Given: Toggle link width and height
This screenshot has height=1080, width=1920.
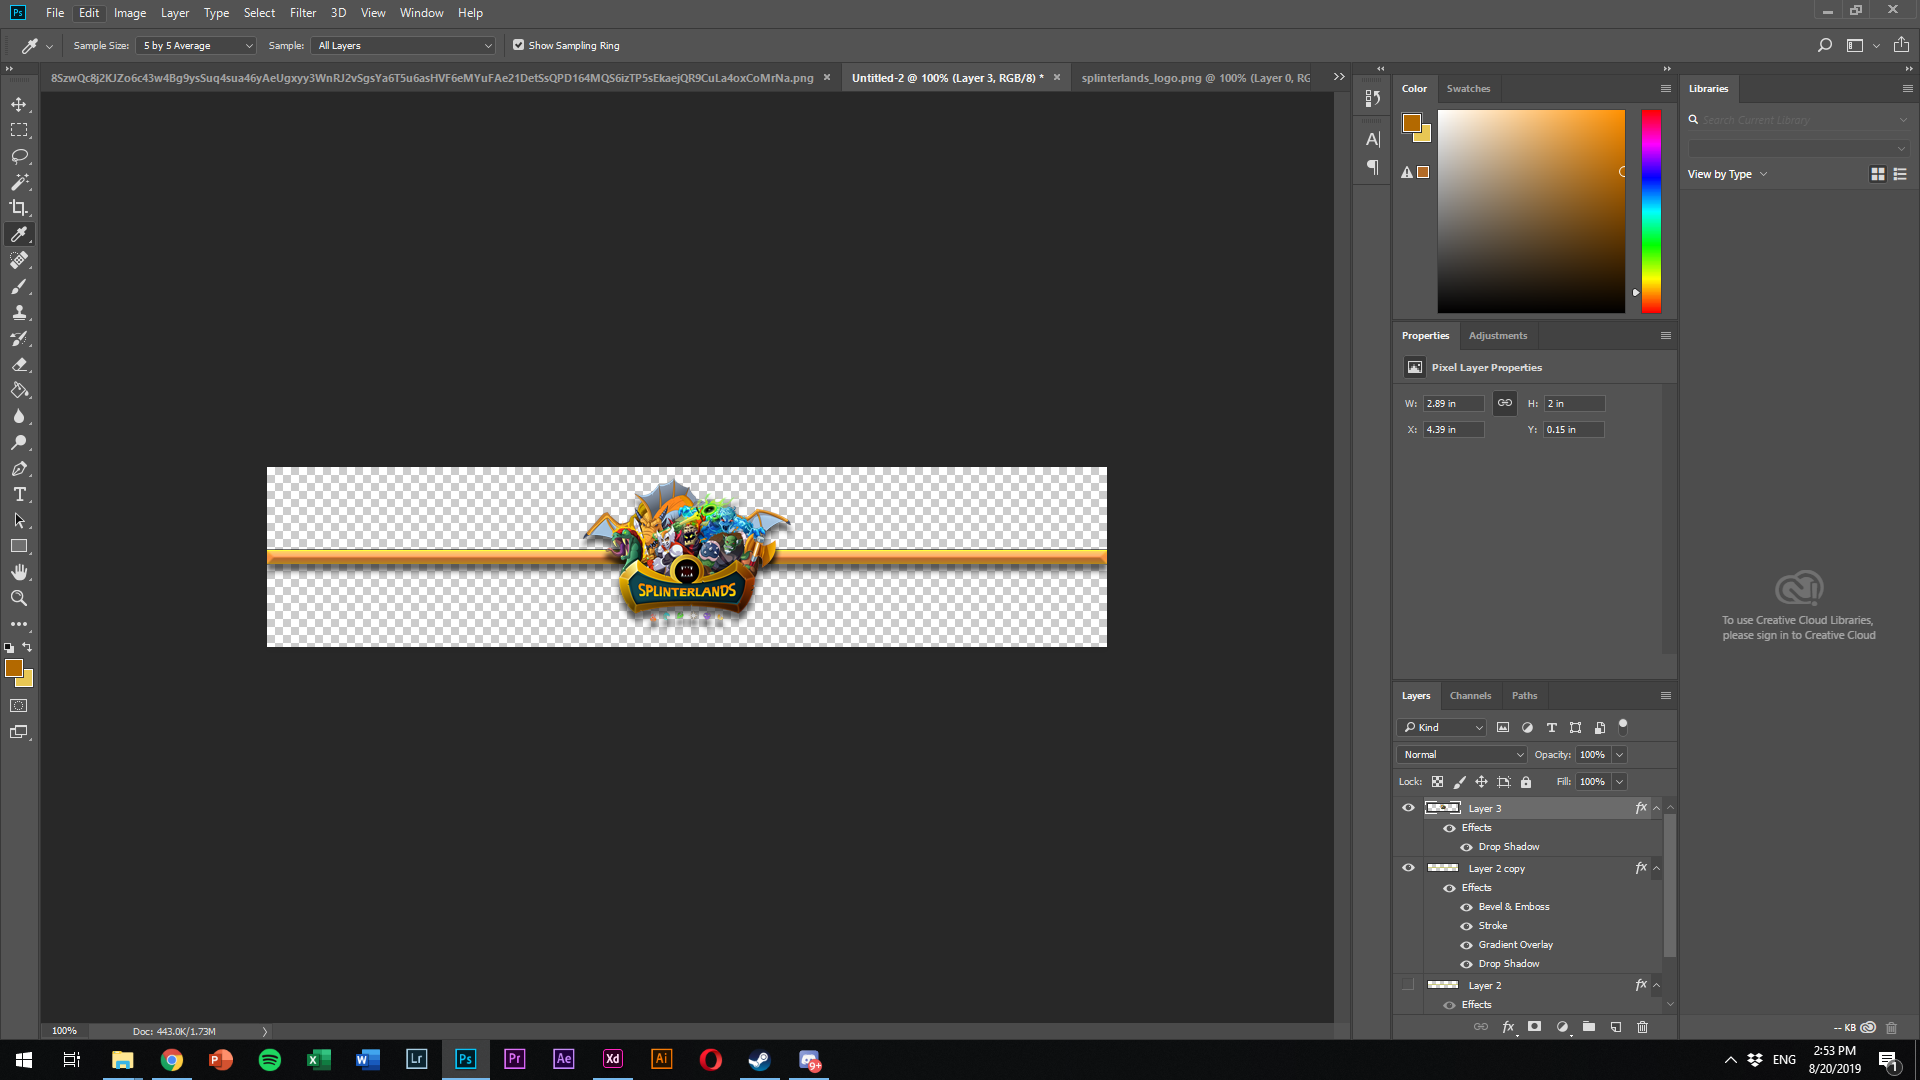Looking at the screenshot, I should click(1505, 403).
